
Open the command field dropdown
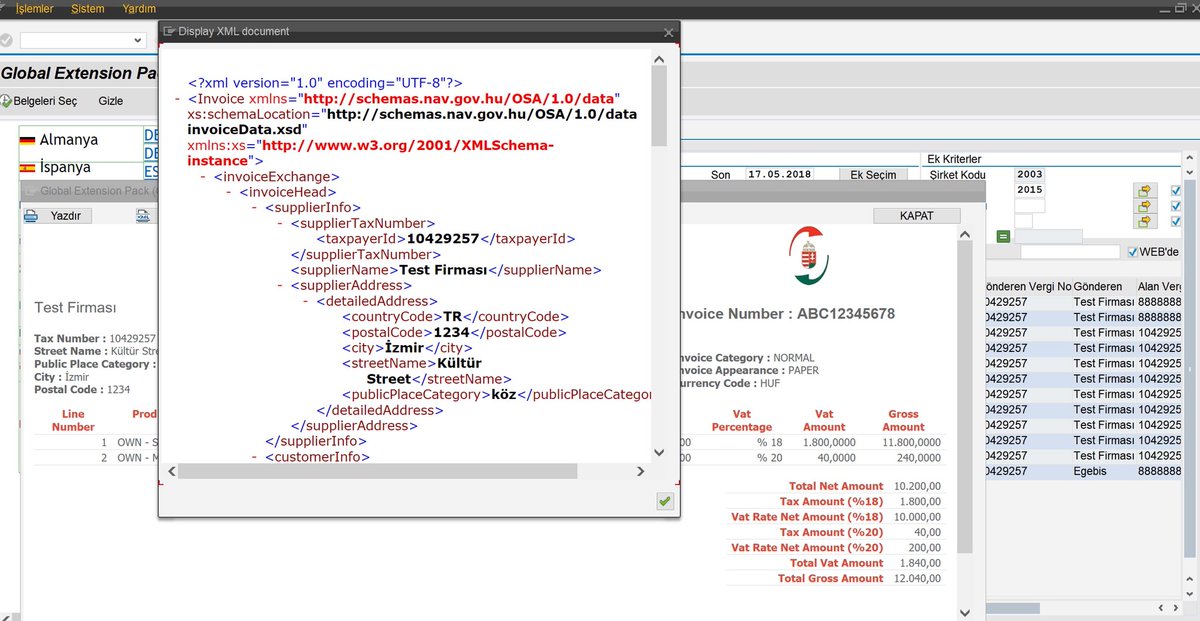138,40
